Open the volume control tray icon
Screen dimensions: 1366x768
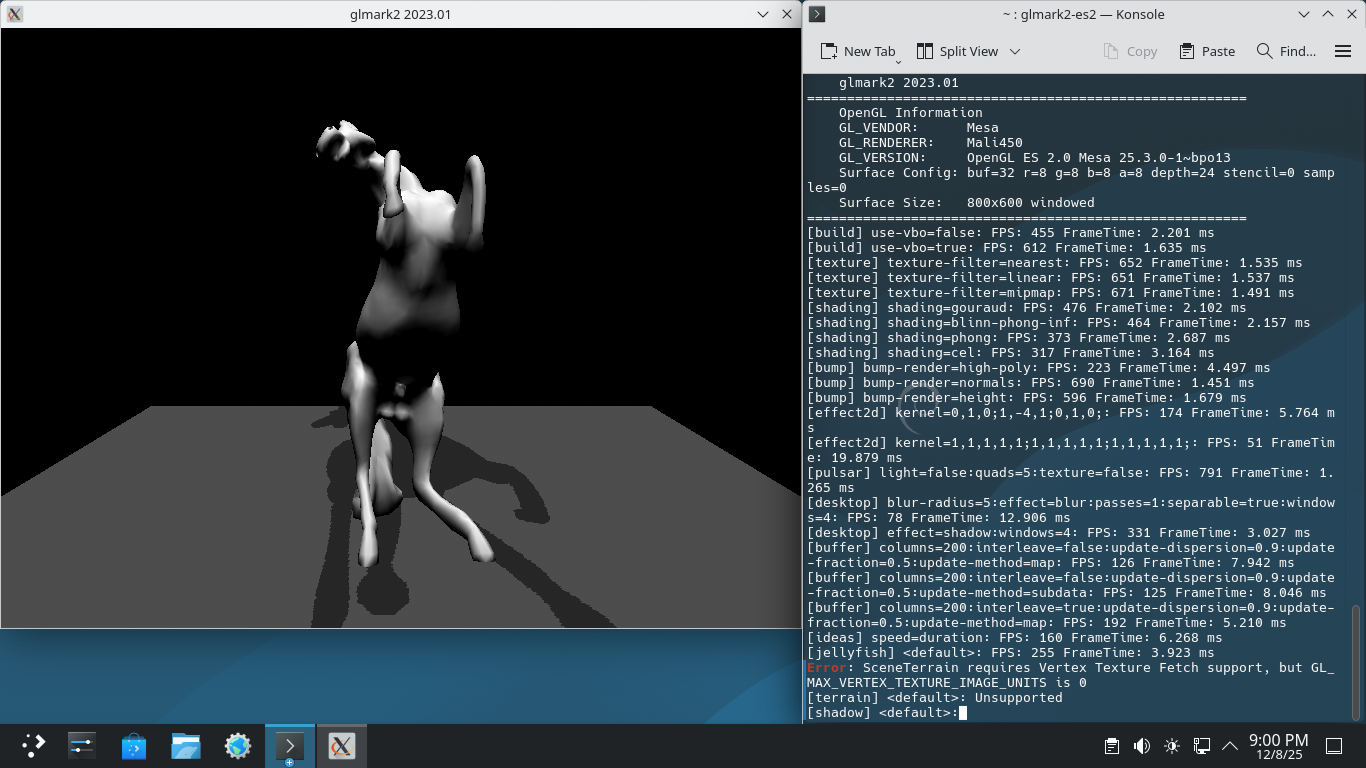[1141, 746]
